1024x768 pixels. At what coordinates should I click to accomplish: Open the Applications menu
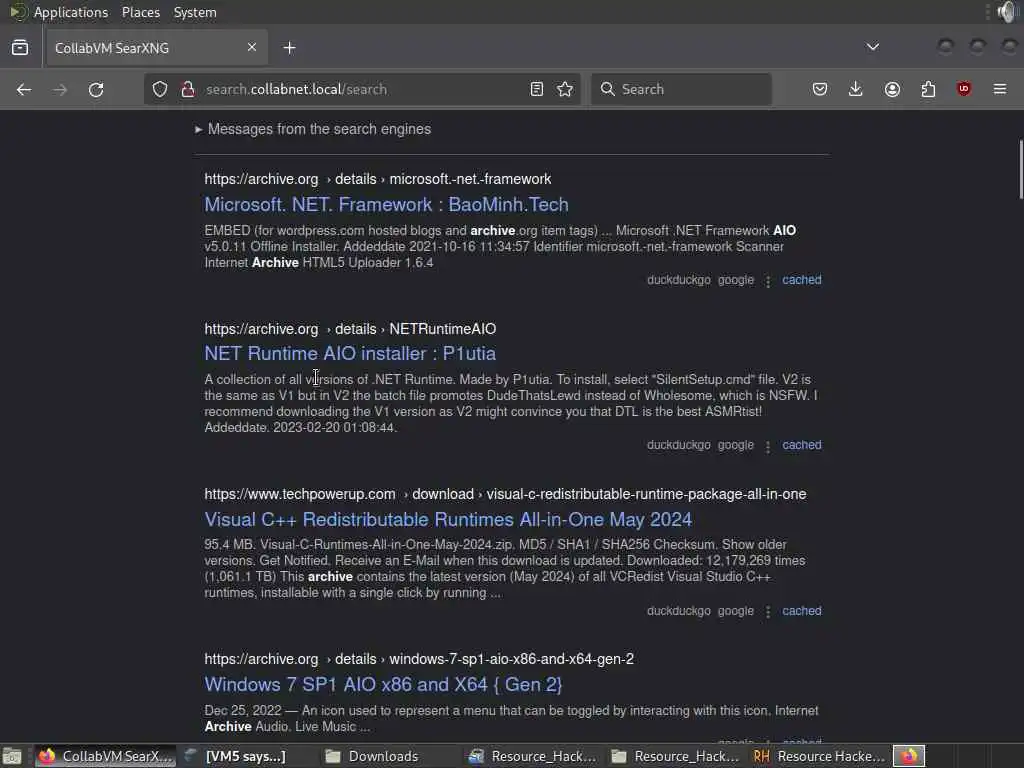click(x=71, y=12)
